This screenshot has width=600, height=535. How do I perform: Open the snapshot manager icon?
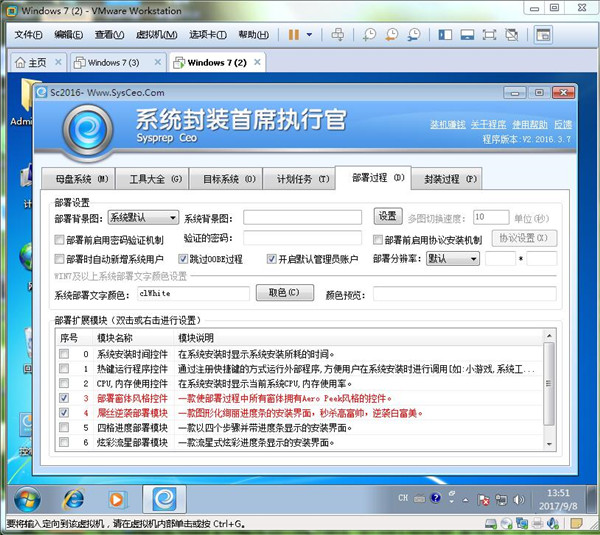[x=414, y=35]
